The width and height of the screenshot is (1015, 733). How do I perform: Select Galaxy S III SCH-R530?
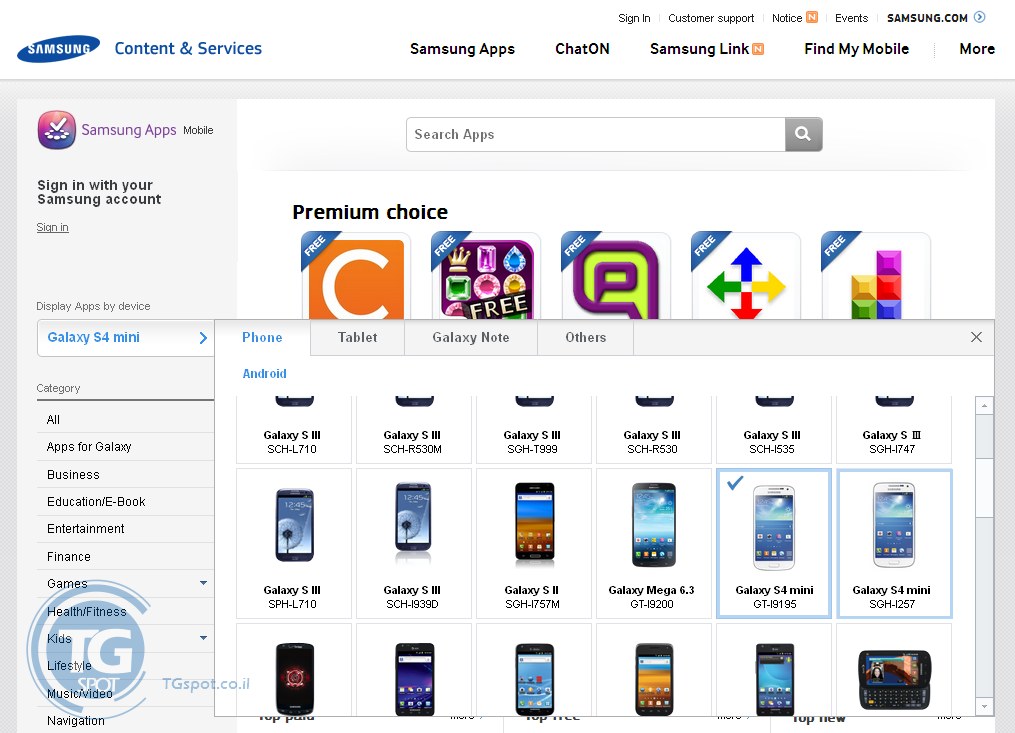654,429
